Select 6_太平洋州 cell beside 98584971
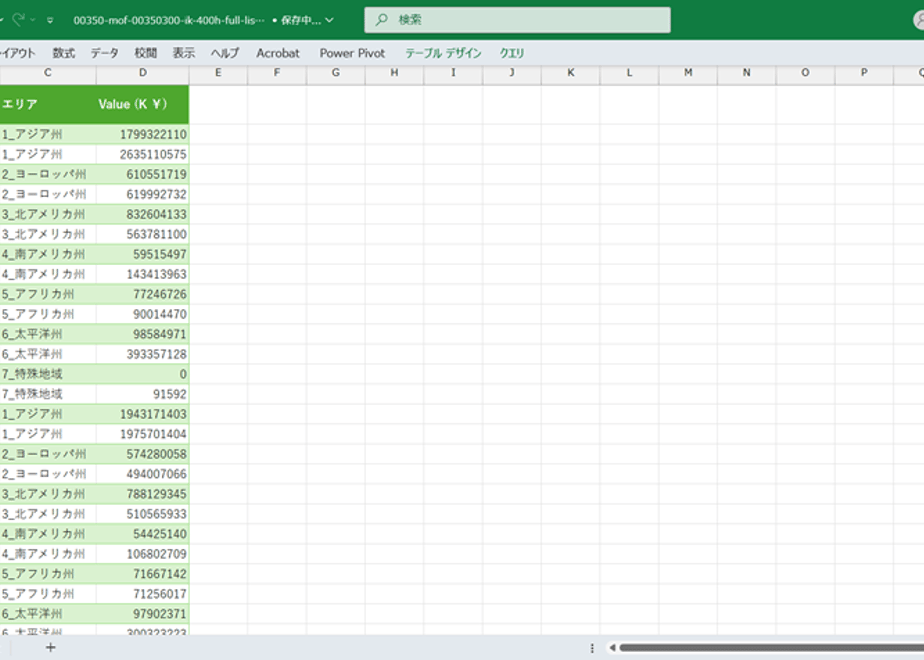The image size is (924, 660). coord(48,334)
